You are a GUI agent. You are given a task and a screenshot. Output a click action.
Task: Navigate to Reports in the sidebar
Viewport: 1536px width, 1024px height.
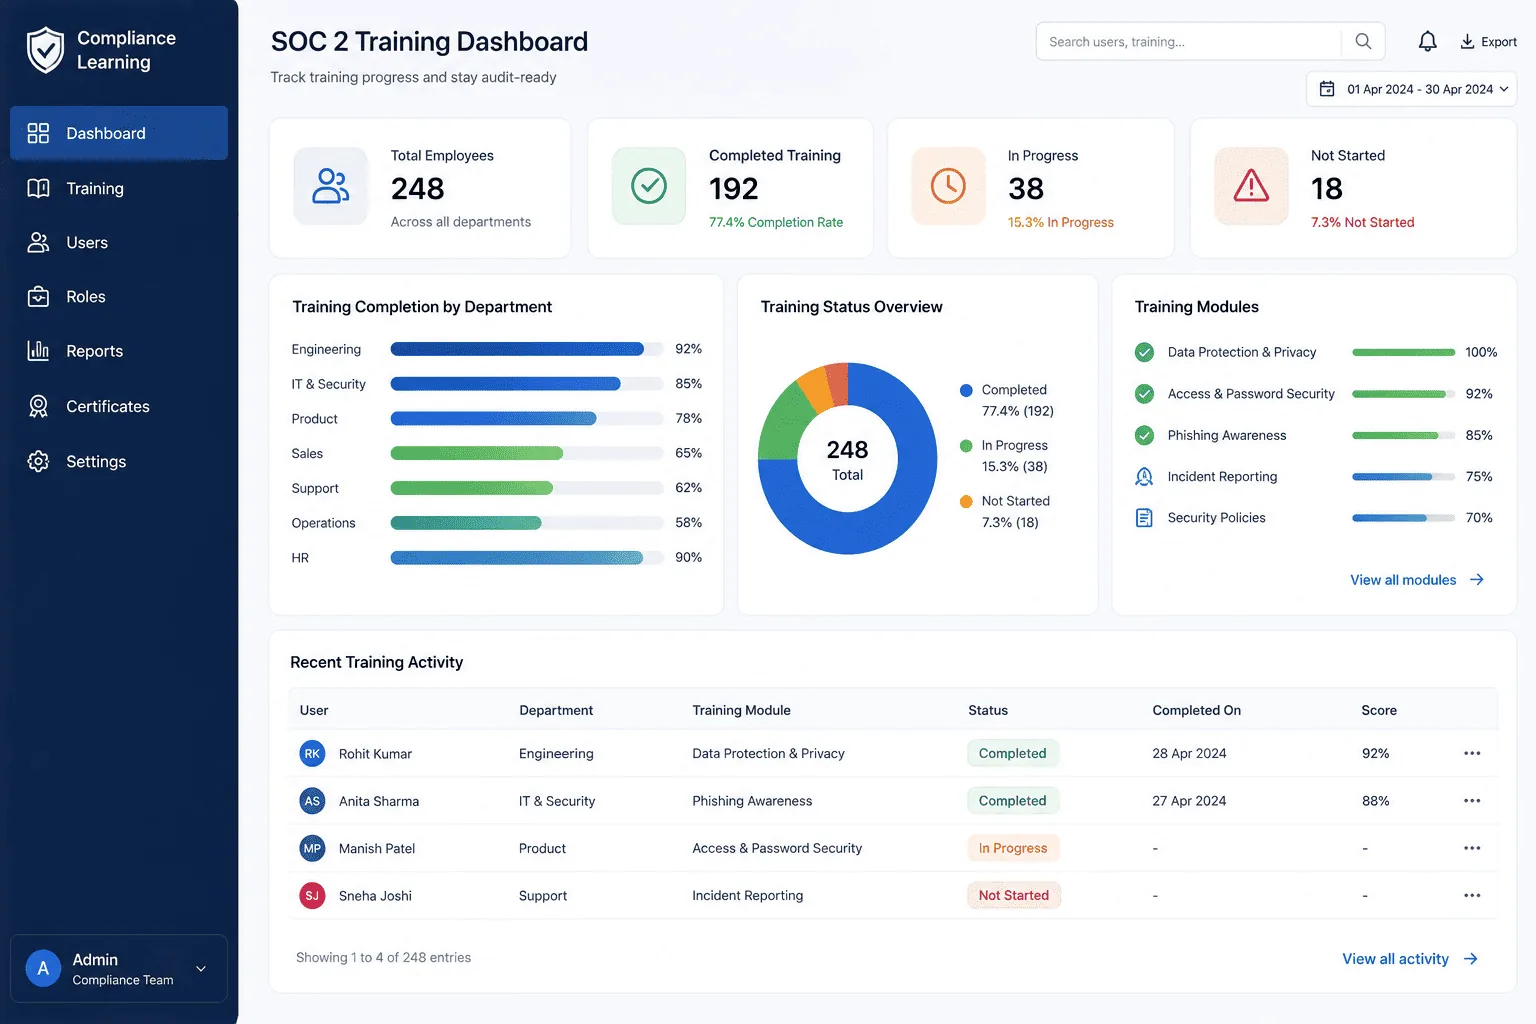[119, 351]
